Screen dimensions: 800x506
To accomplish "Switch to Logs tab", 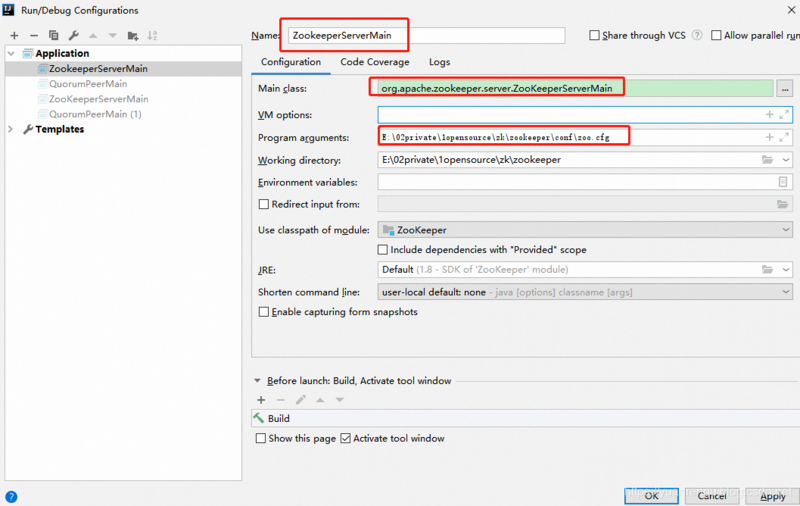I will click(x=439, y=62).
